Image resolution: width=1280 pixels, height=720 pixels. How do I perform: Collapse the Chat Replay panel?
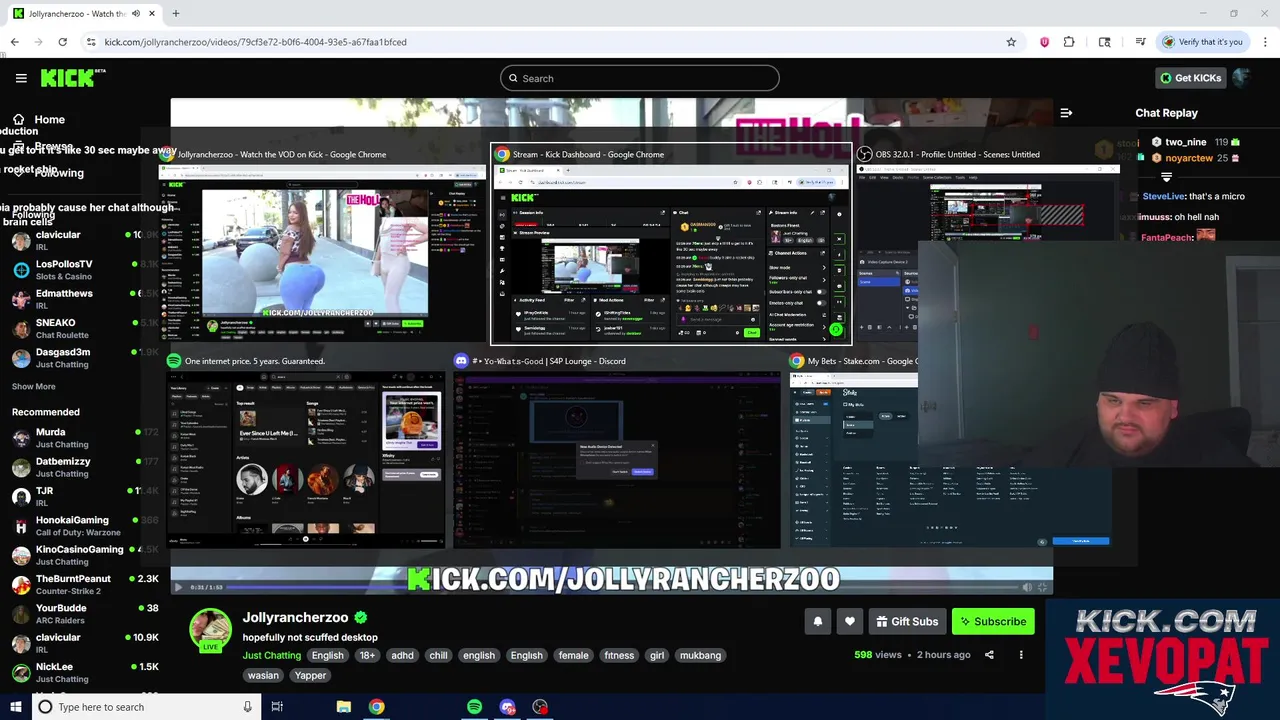[x=1066, y=113]
